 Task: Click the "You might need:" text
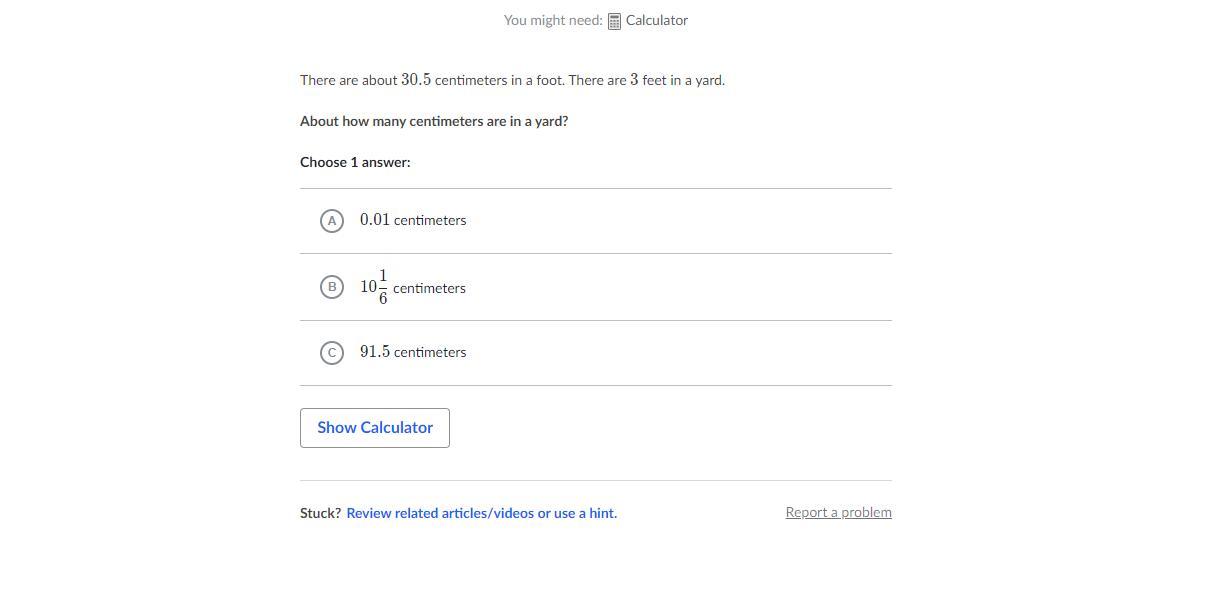[553, 20]
